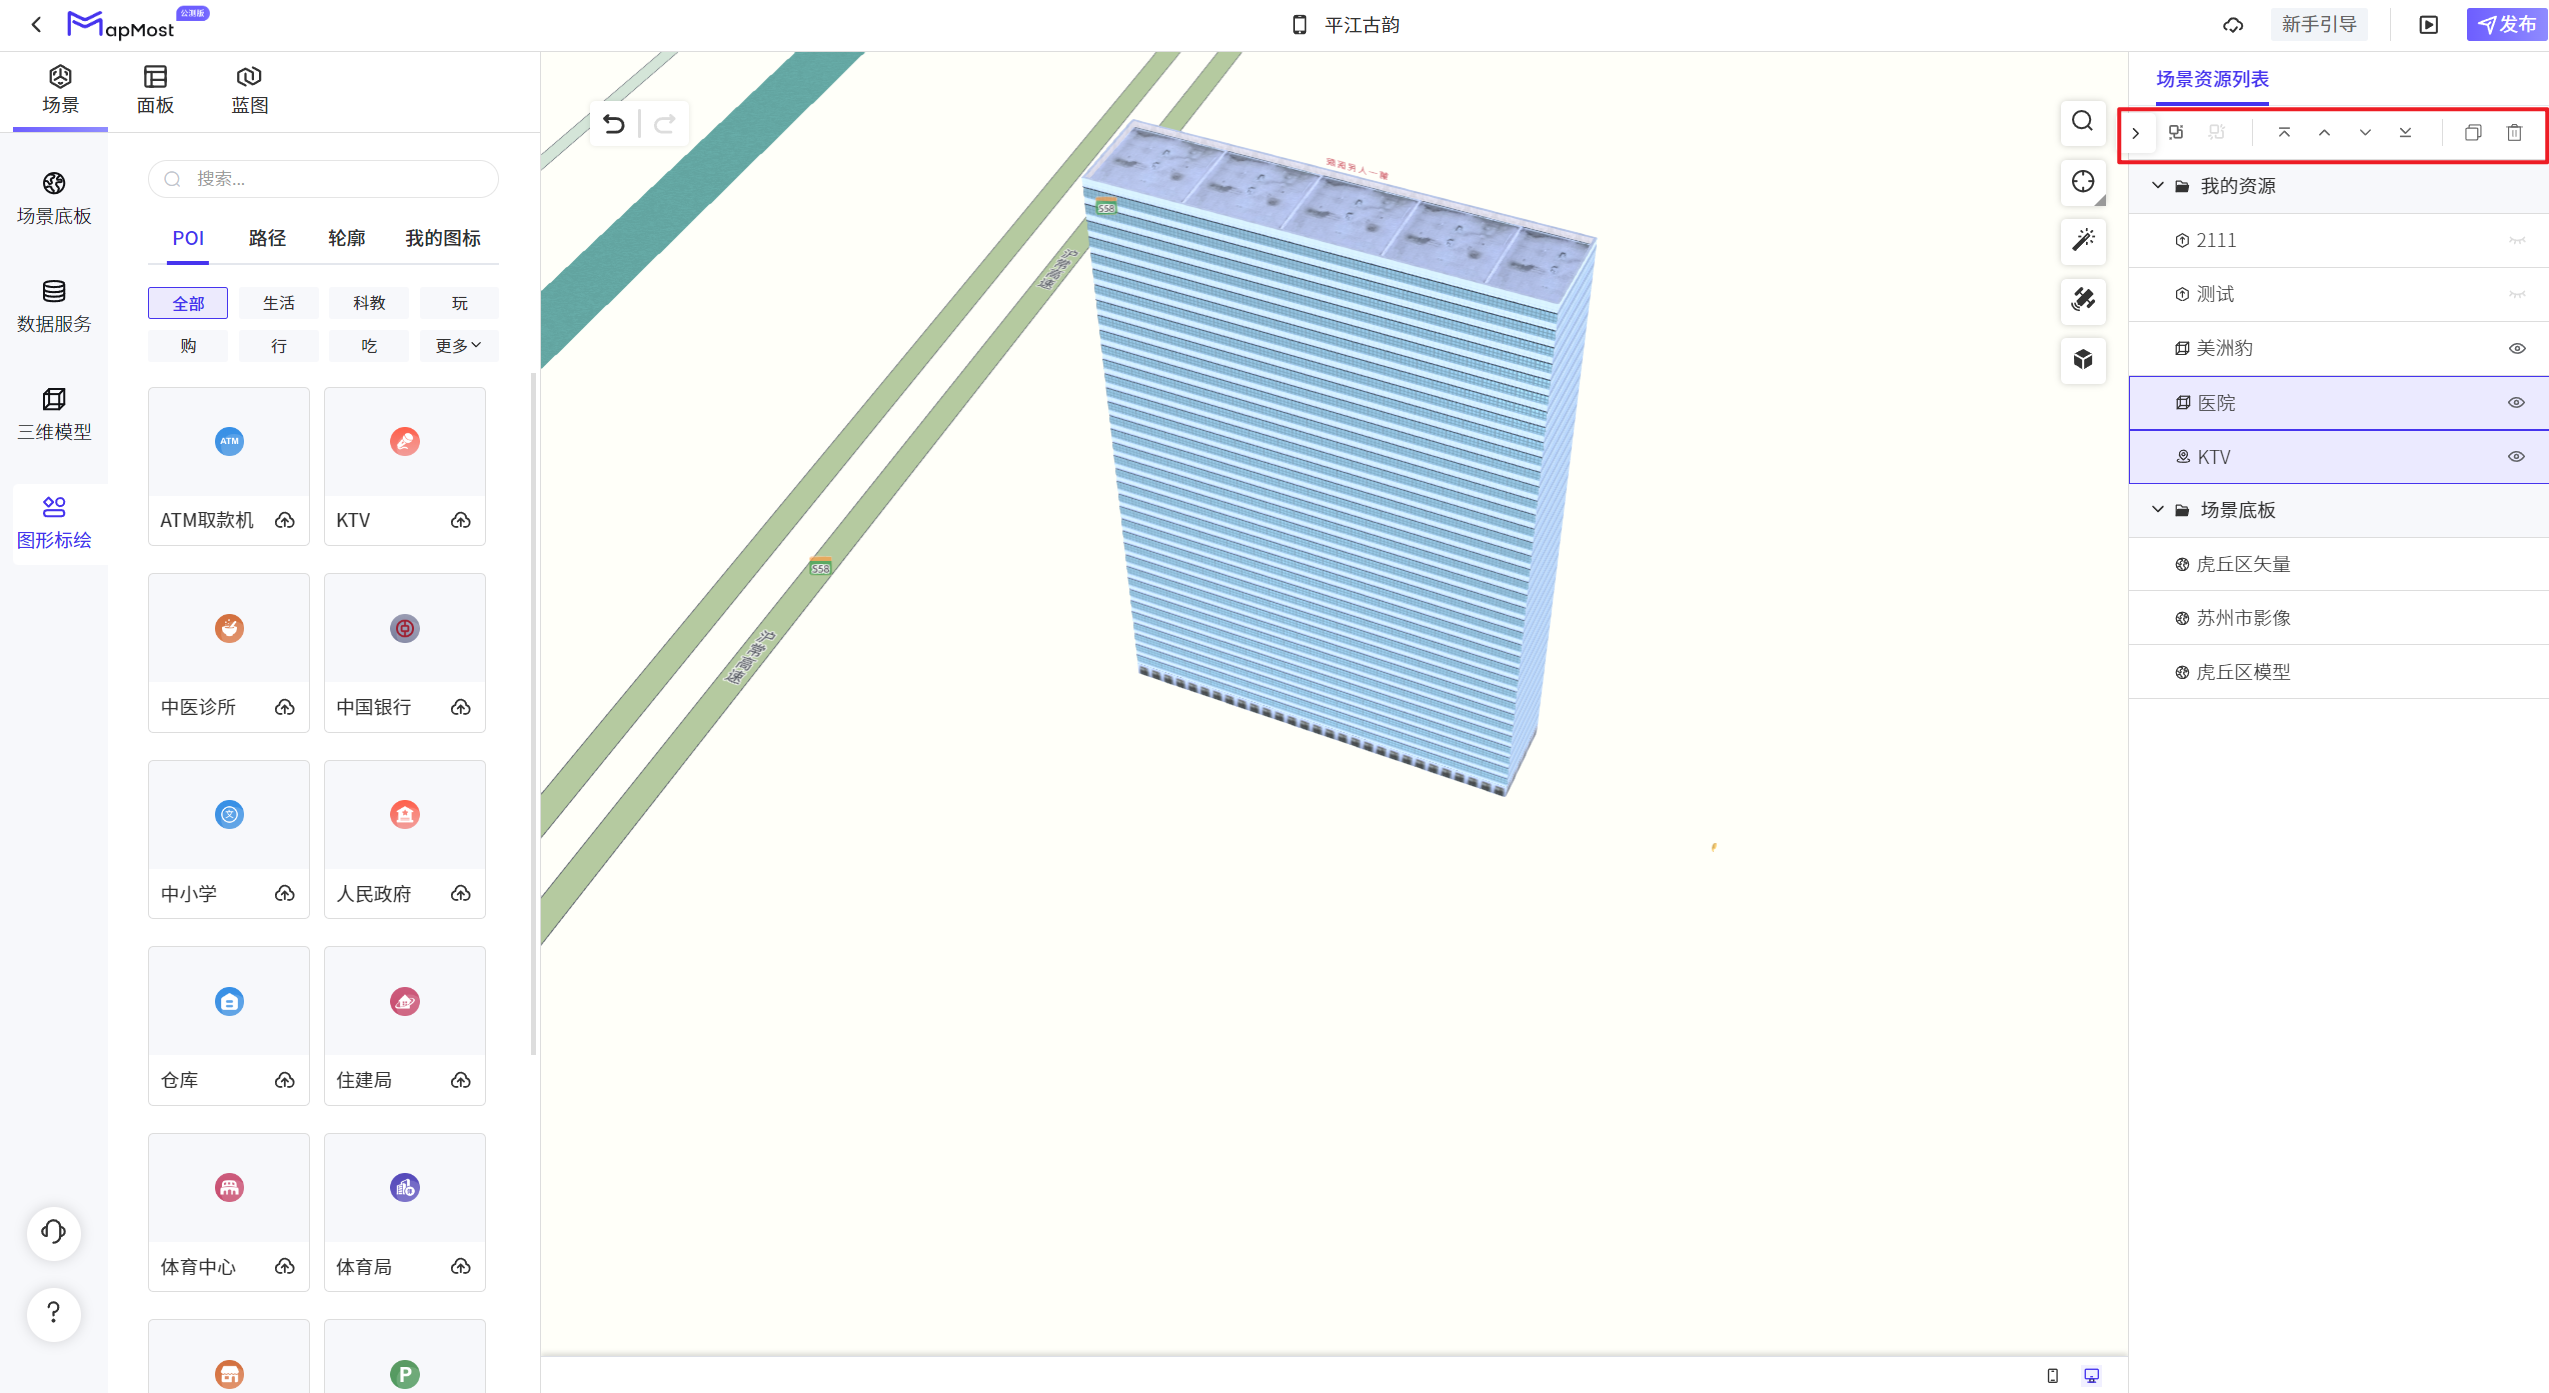The width and height of the screenshot is (2549, 1393).
Task: Select the 我的图标 tab
Action: [442, 238]
